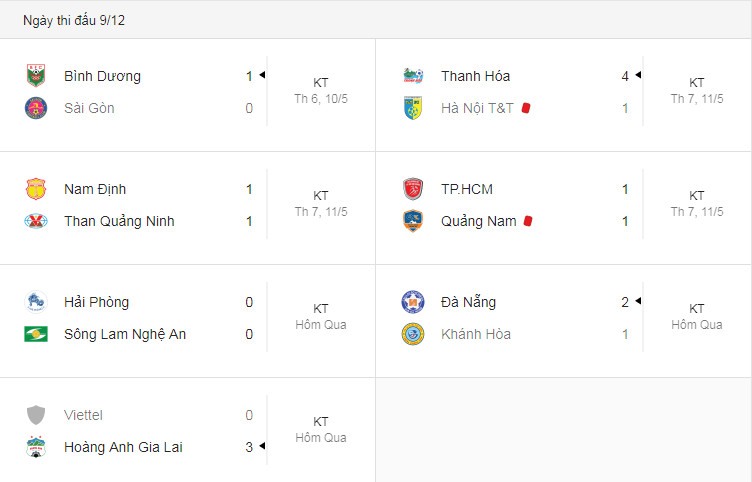This screenshot has height=482, width=752.
Task: Click the red card beside Quảng Nam
Action: click(x=528, y=221)
